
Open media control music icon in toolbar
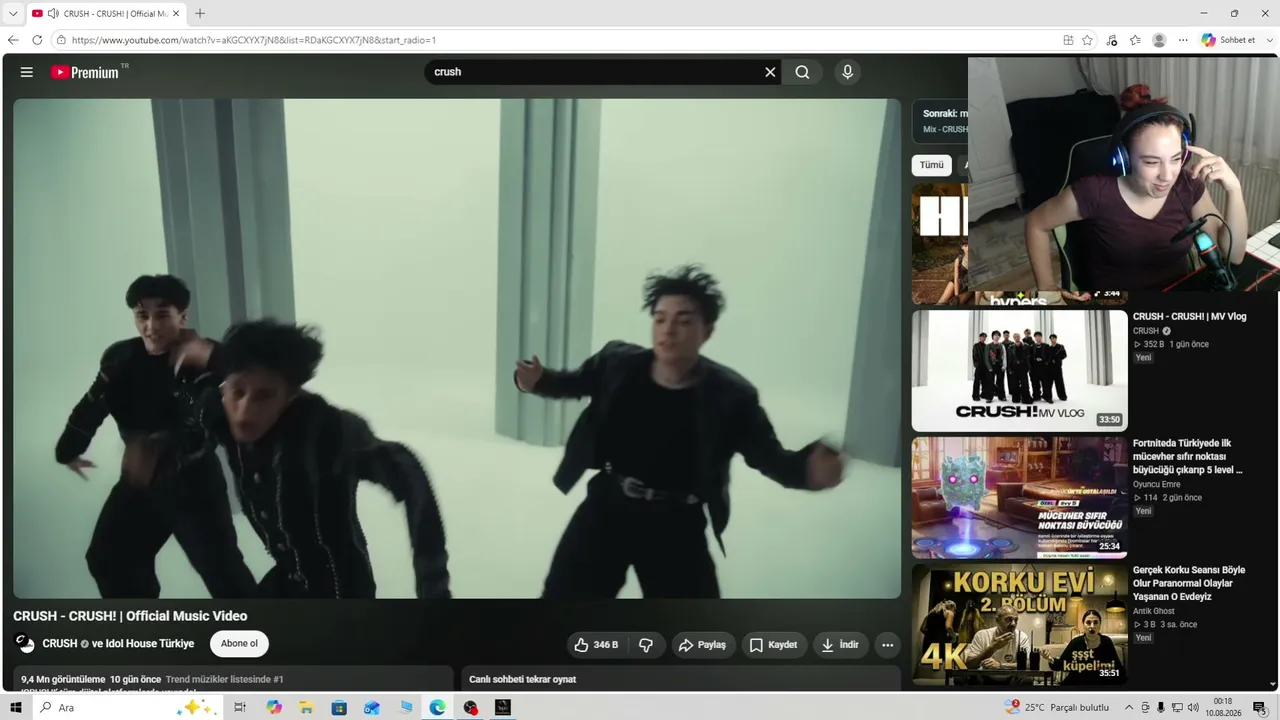1112,40
